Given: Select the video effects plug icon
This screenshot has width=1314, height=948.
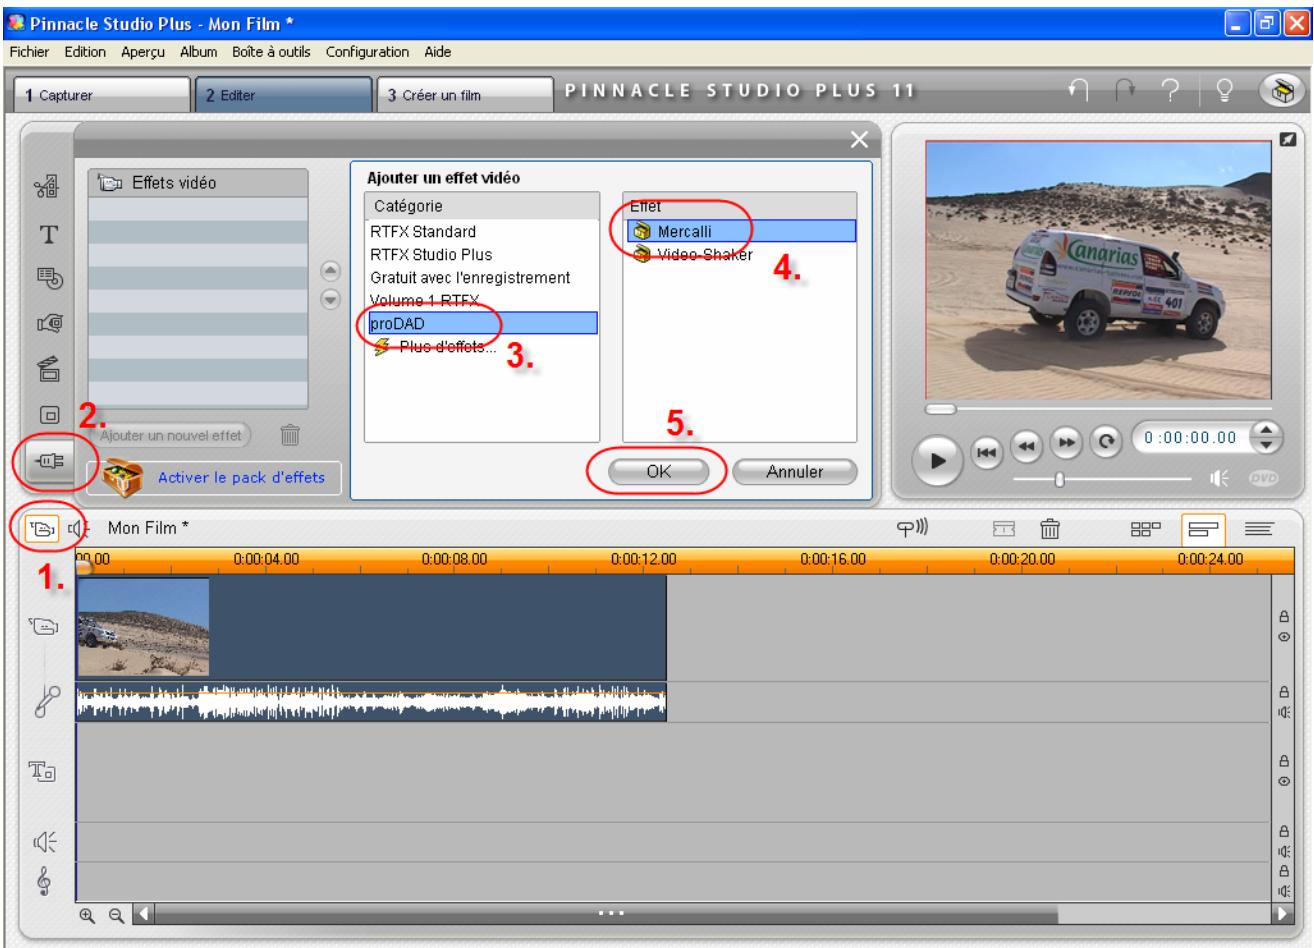Looking at the screenshot, I should click(47, 461).
